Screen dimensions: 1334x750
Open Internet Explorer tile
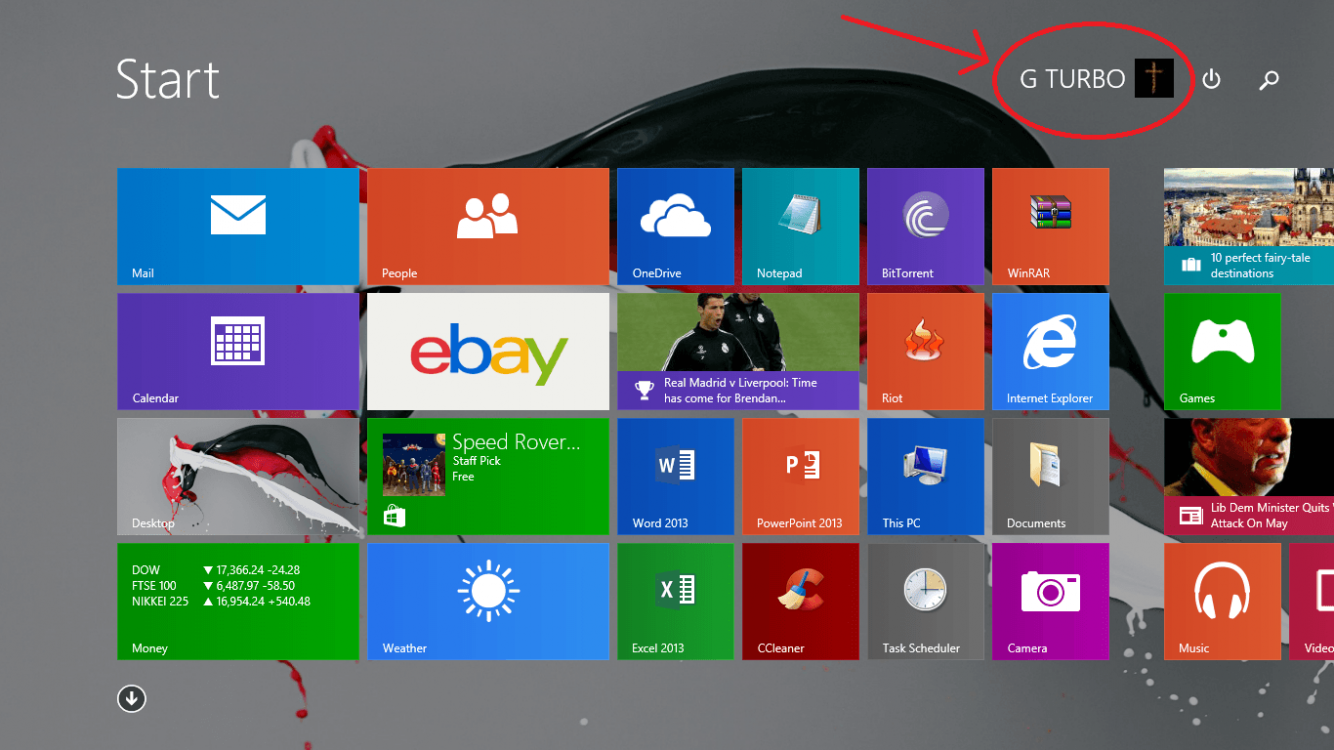coord(1051,352)
